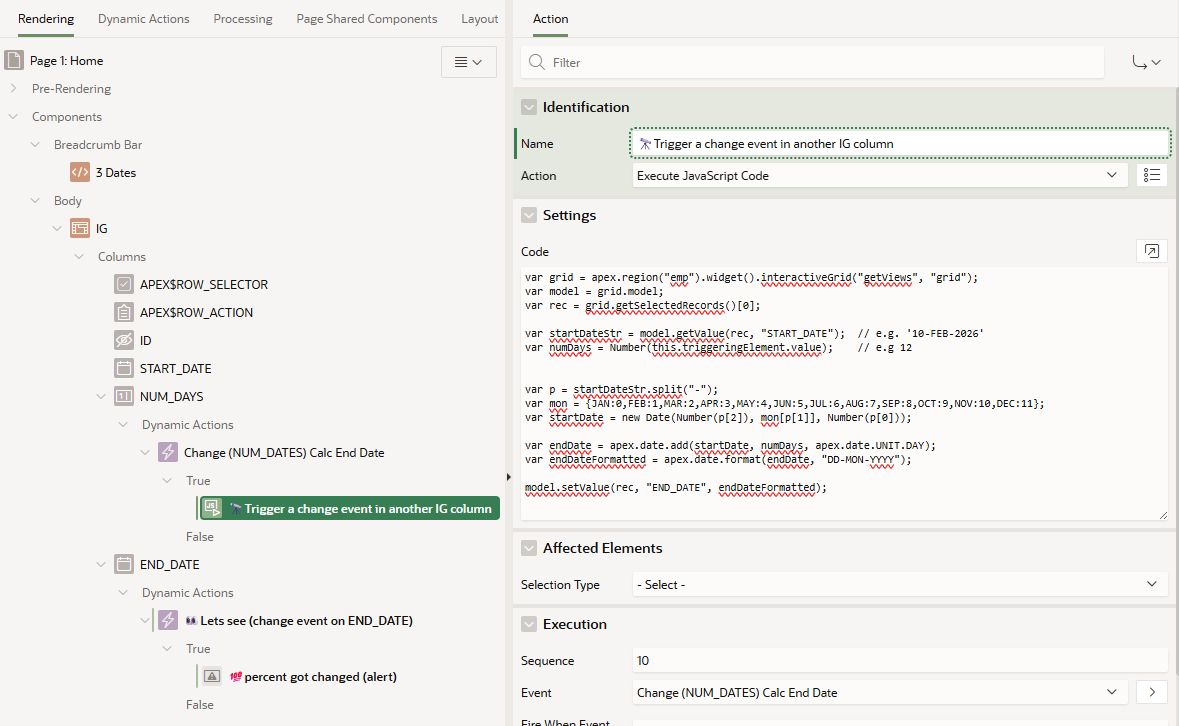Expand the Pre-Rendering tree node
The image size is (1179, 726).
click(14, 89)
